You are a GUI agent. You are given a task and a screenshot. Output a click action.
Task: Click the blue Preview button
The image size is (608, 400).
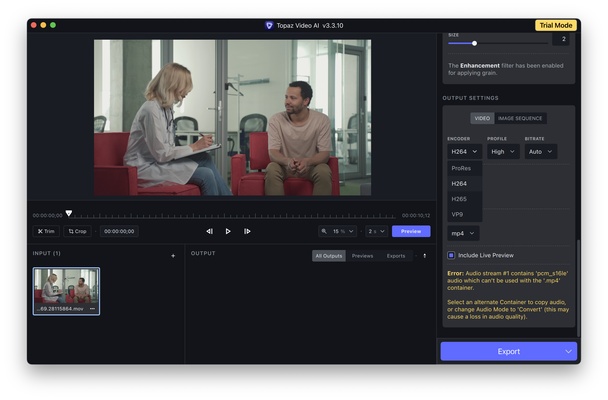tap(411, 231)
